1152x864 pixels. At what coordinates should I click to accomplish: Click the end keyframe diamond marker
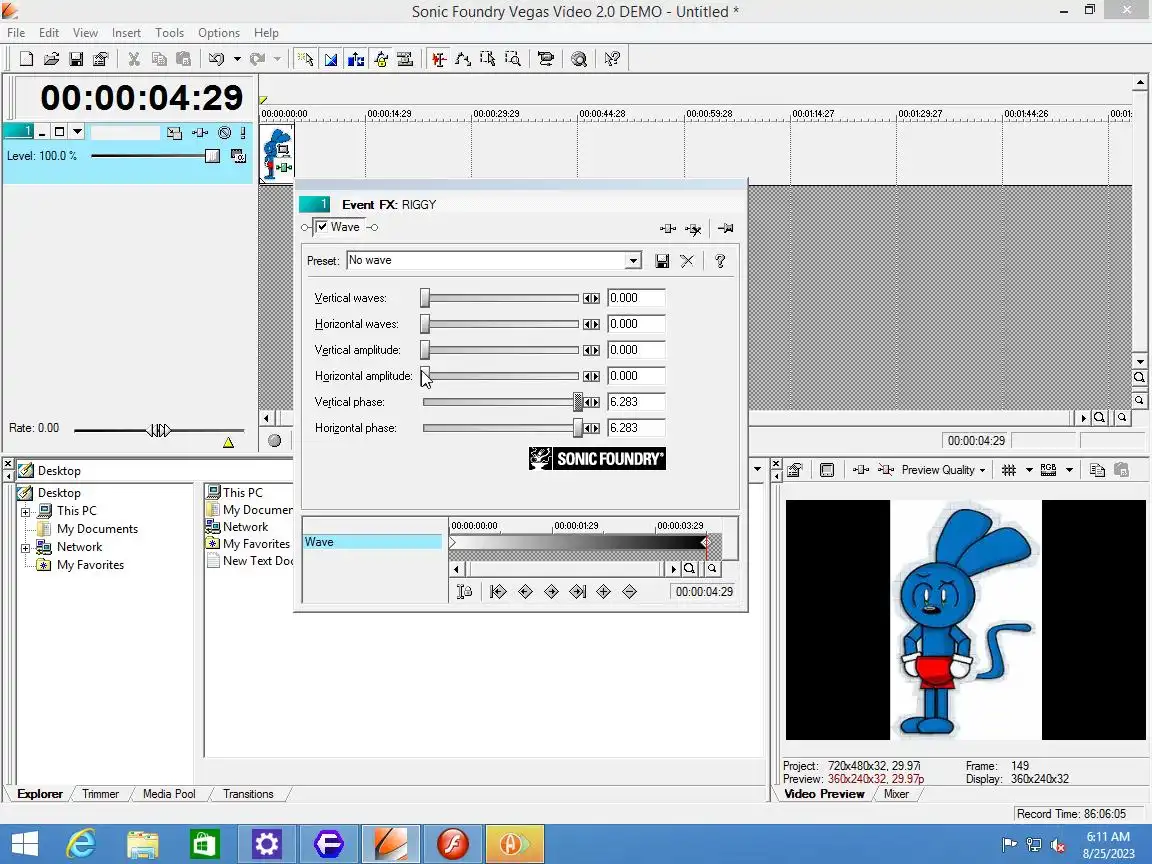(705, 542)
